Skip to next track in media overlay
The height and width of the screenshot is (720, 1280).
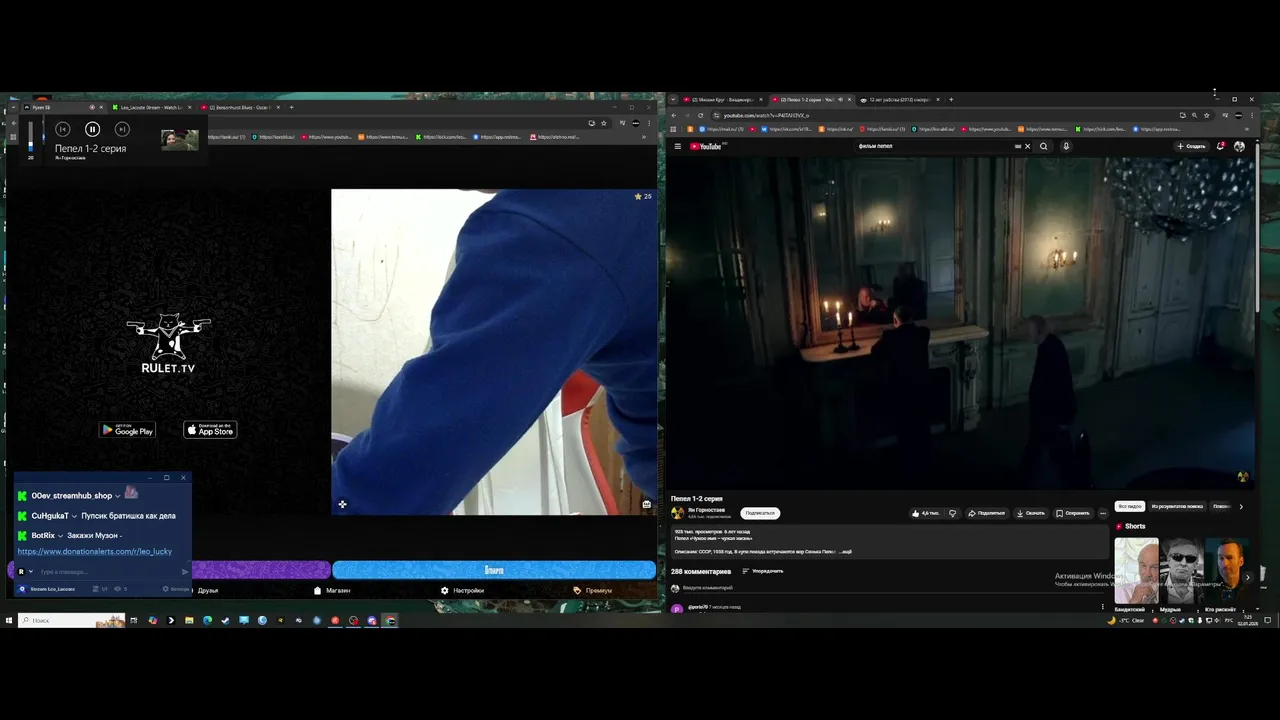click(x=122, y=129)
